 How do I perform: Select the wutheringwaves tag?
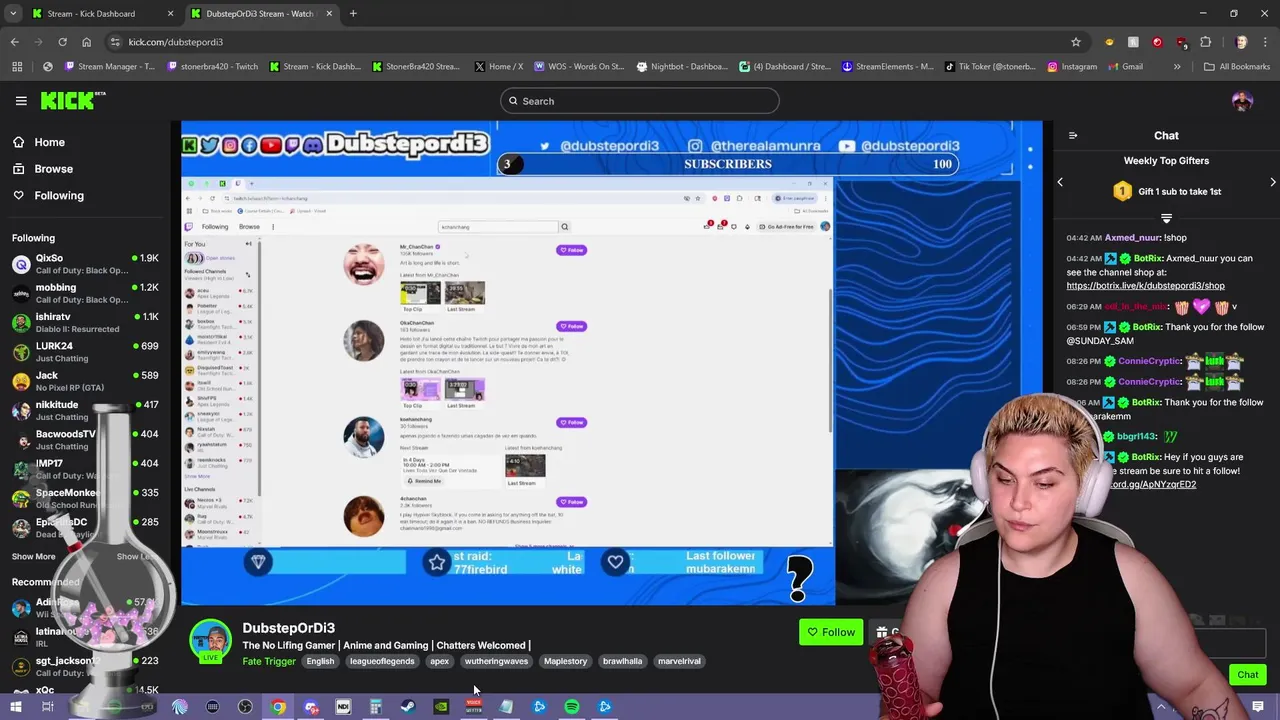point(496,661)
